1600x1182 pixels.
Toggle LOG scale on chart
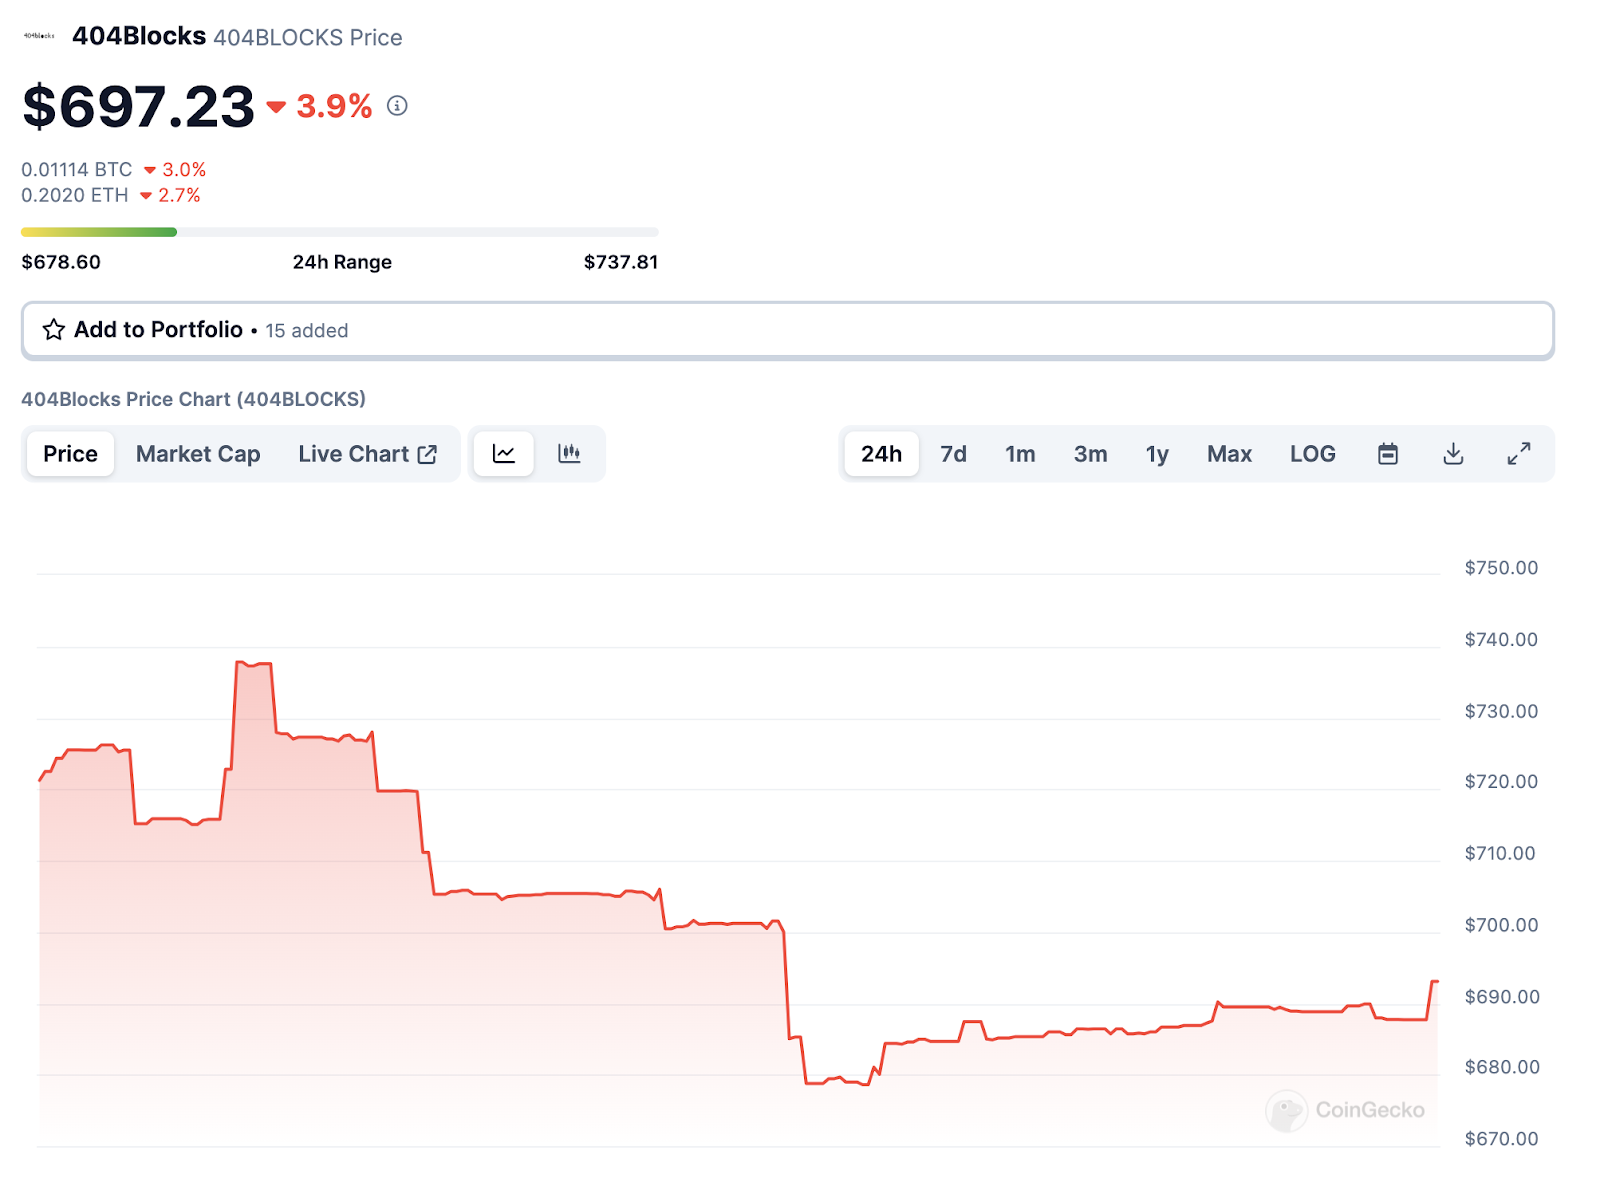coord(1312,454)
